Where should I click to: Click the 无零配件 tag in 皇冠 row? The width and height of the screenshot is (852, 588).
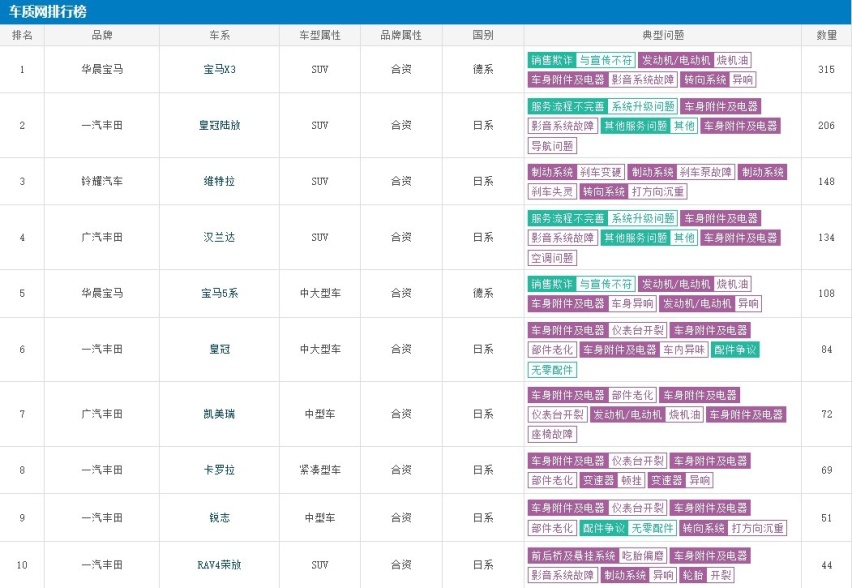click(552, 370)
